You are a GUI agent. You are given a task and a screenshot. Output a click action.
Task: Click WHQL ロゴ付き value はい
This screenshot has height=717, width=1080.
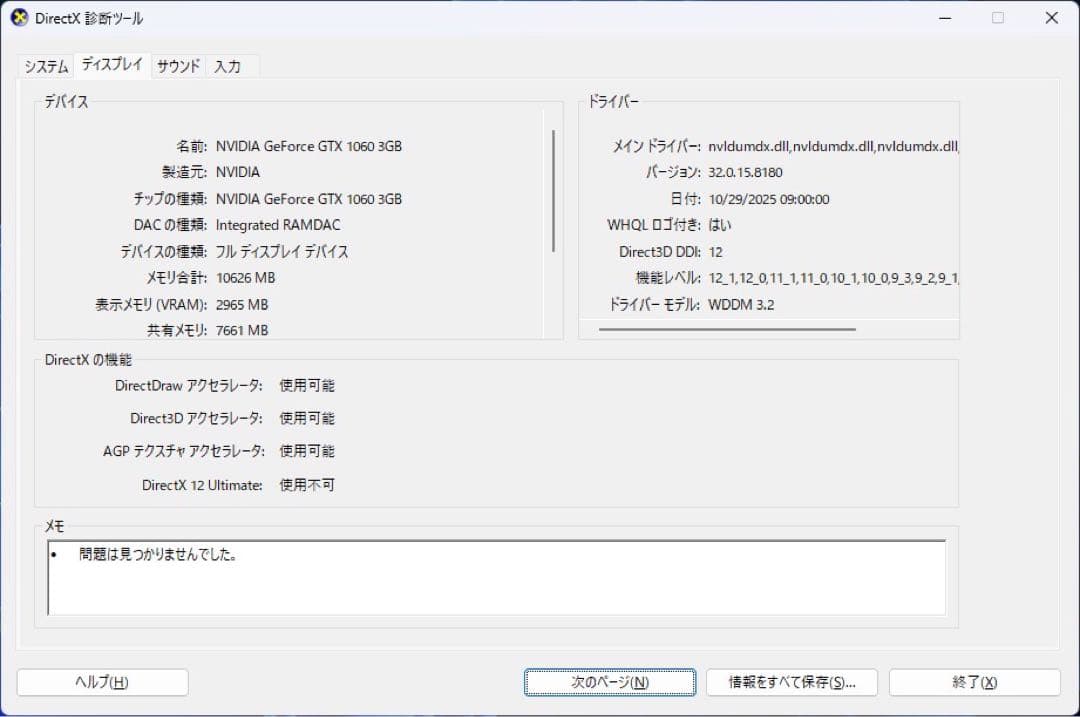pos(720,225)
